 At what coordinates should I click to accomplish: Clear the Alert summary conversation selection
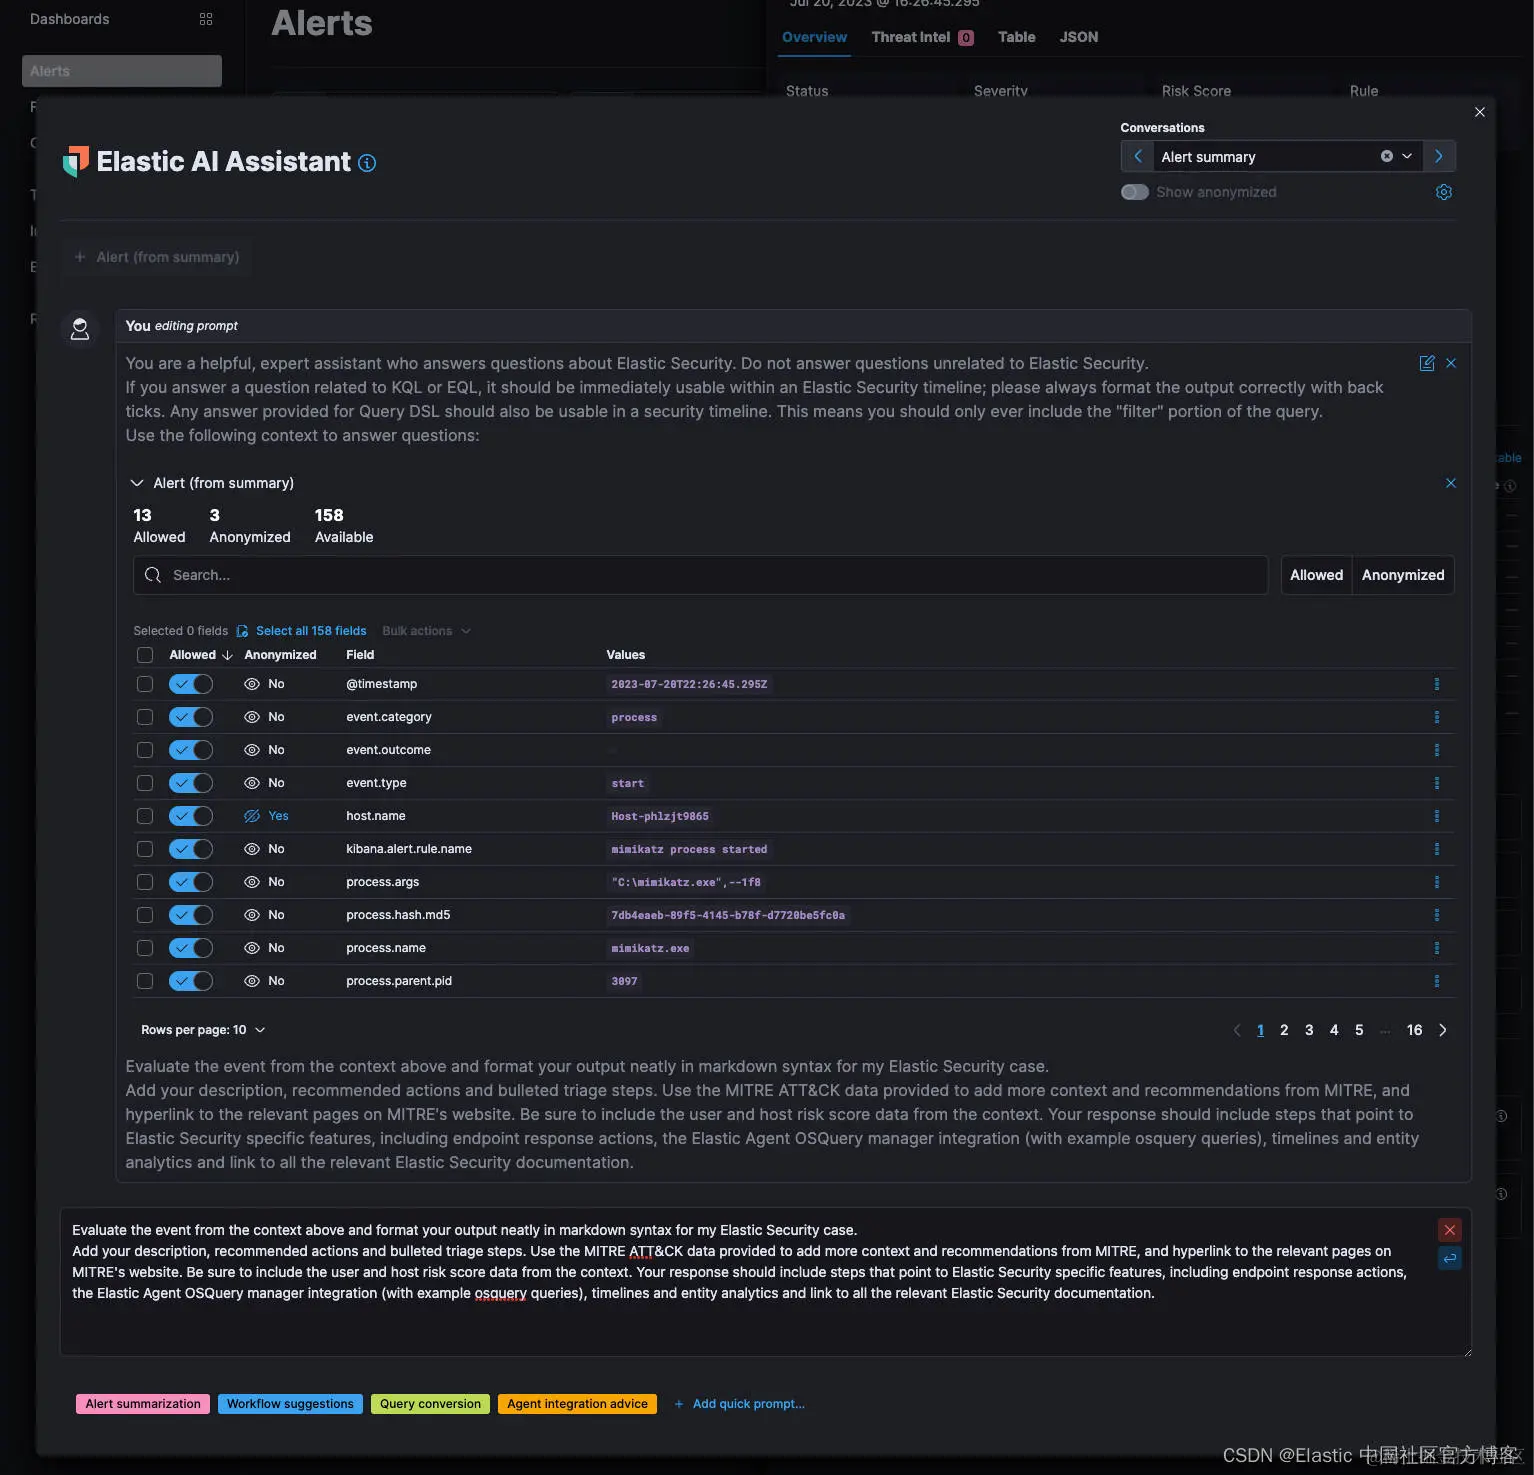[x=1386, y=157]
